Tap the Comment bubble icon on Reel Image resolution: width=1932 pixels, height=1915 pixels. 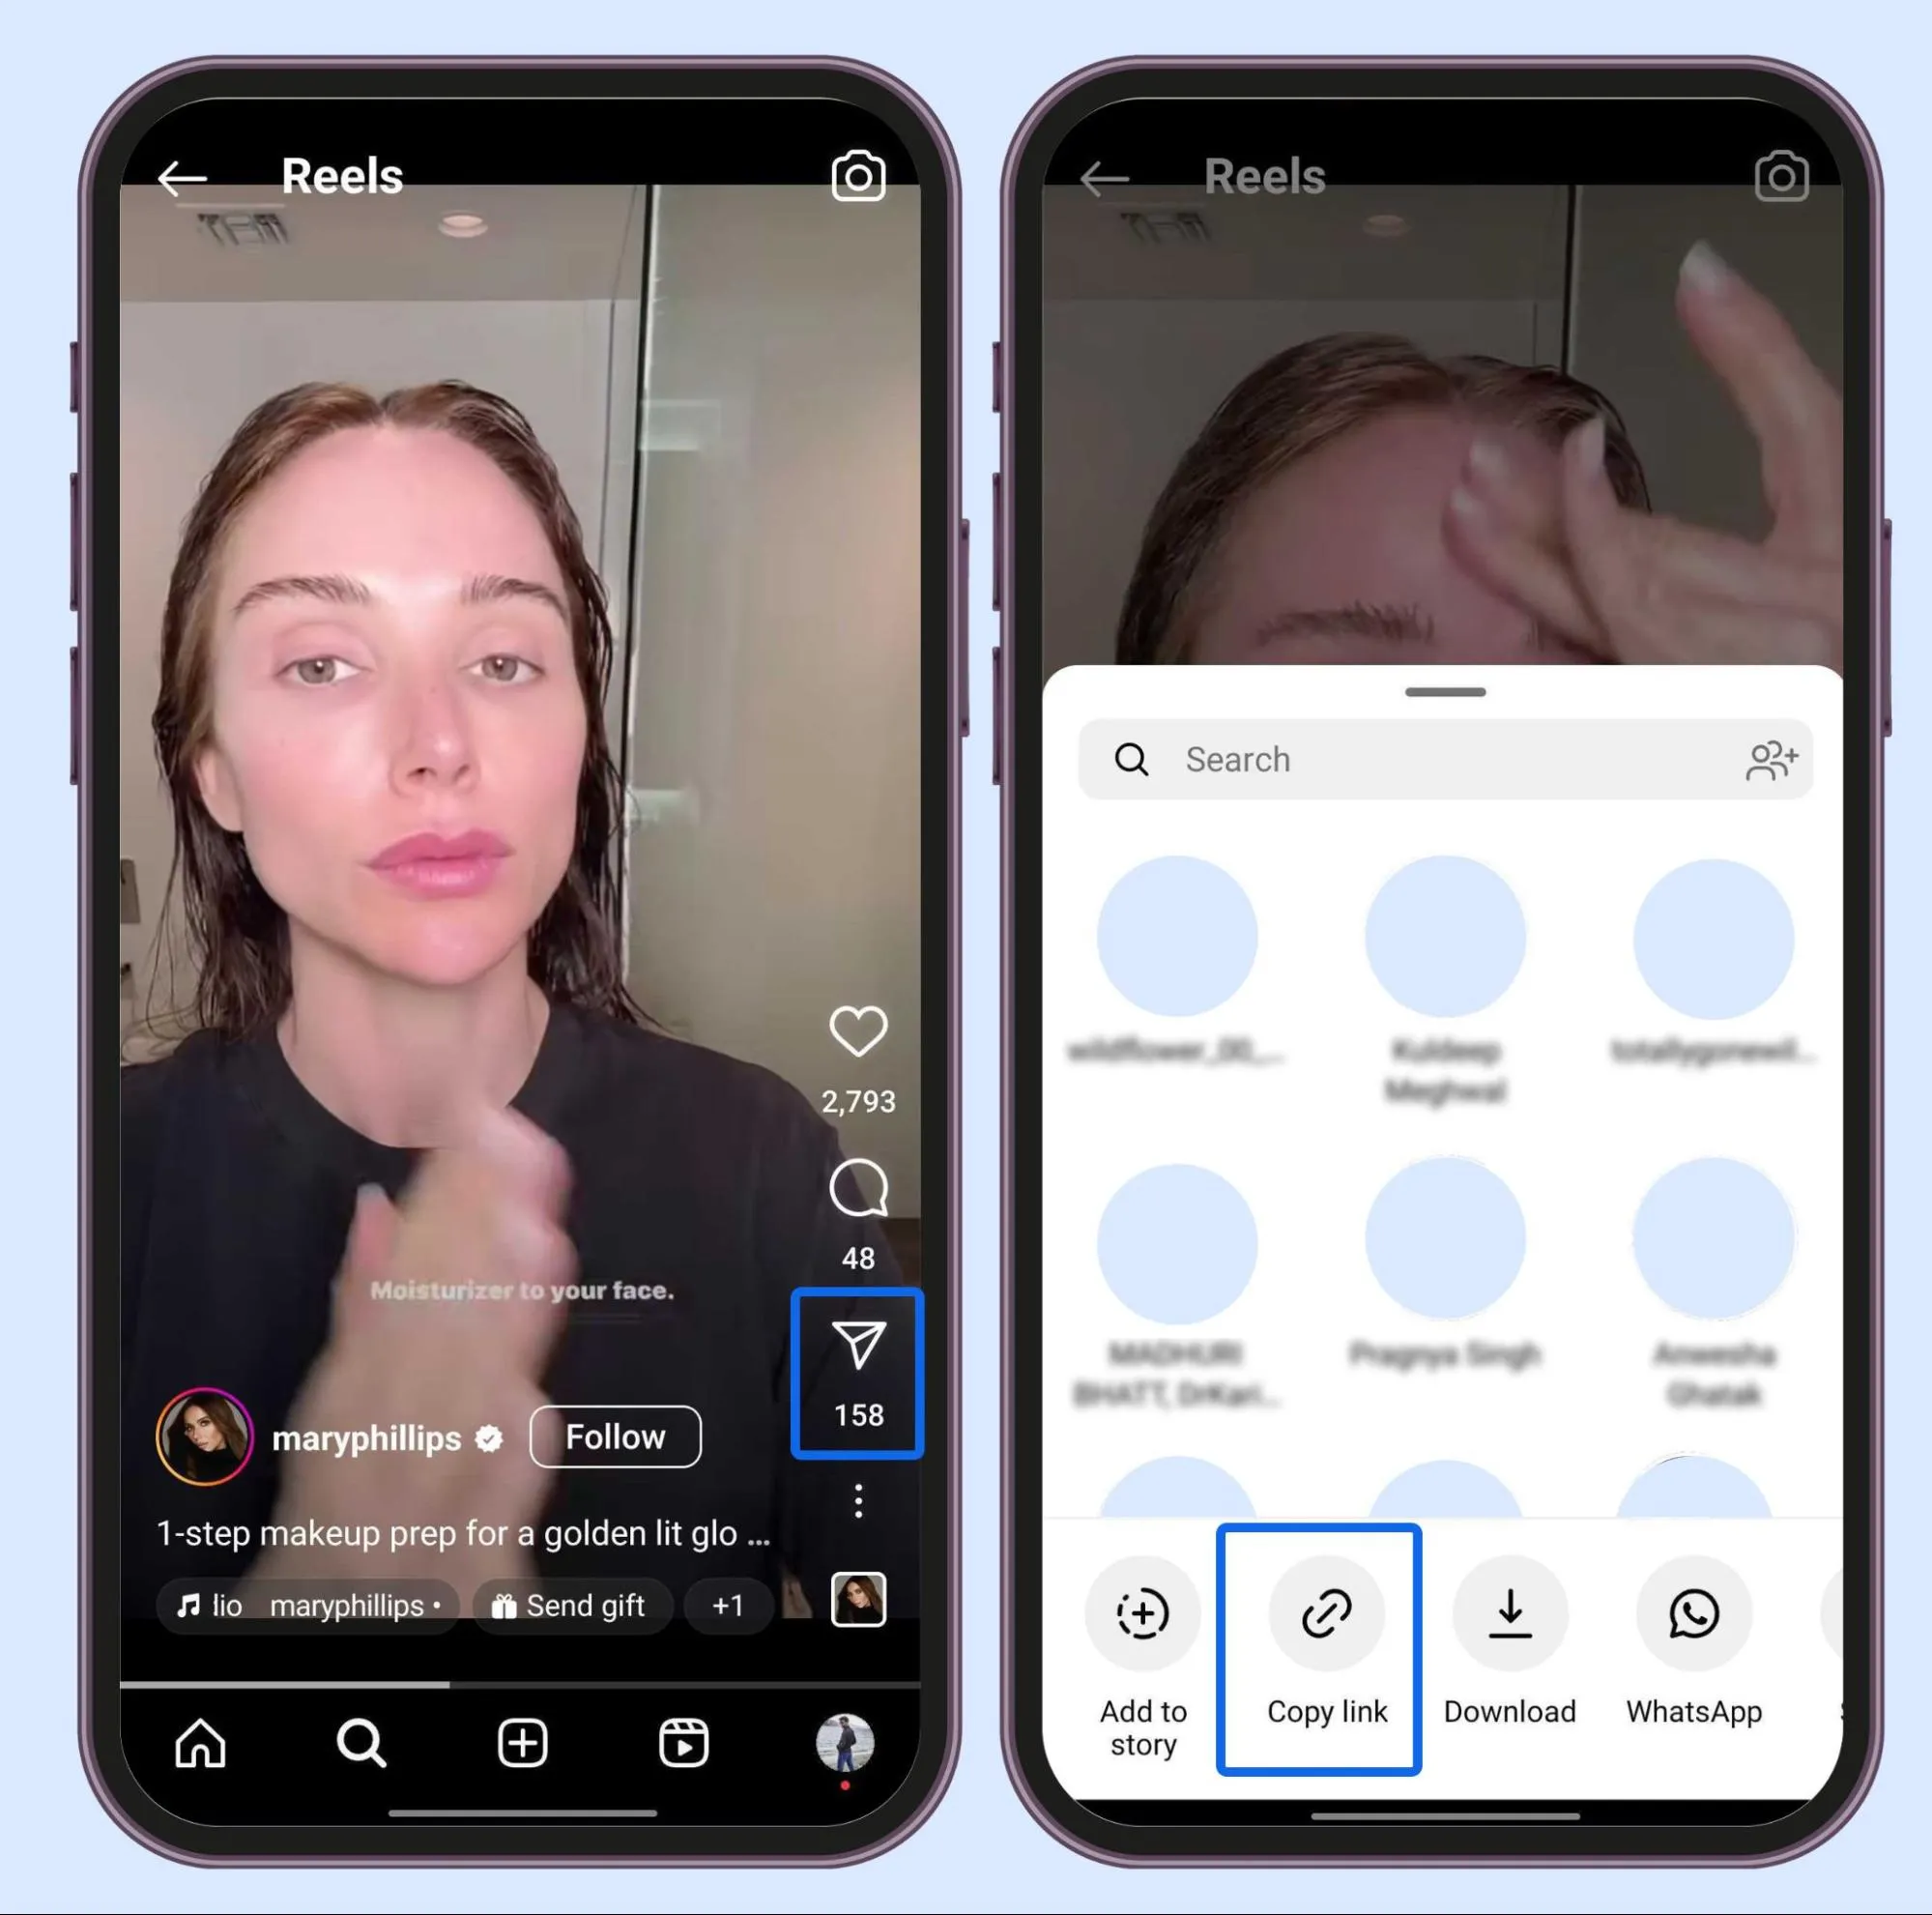click(x=857, y=1187)
